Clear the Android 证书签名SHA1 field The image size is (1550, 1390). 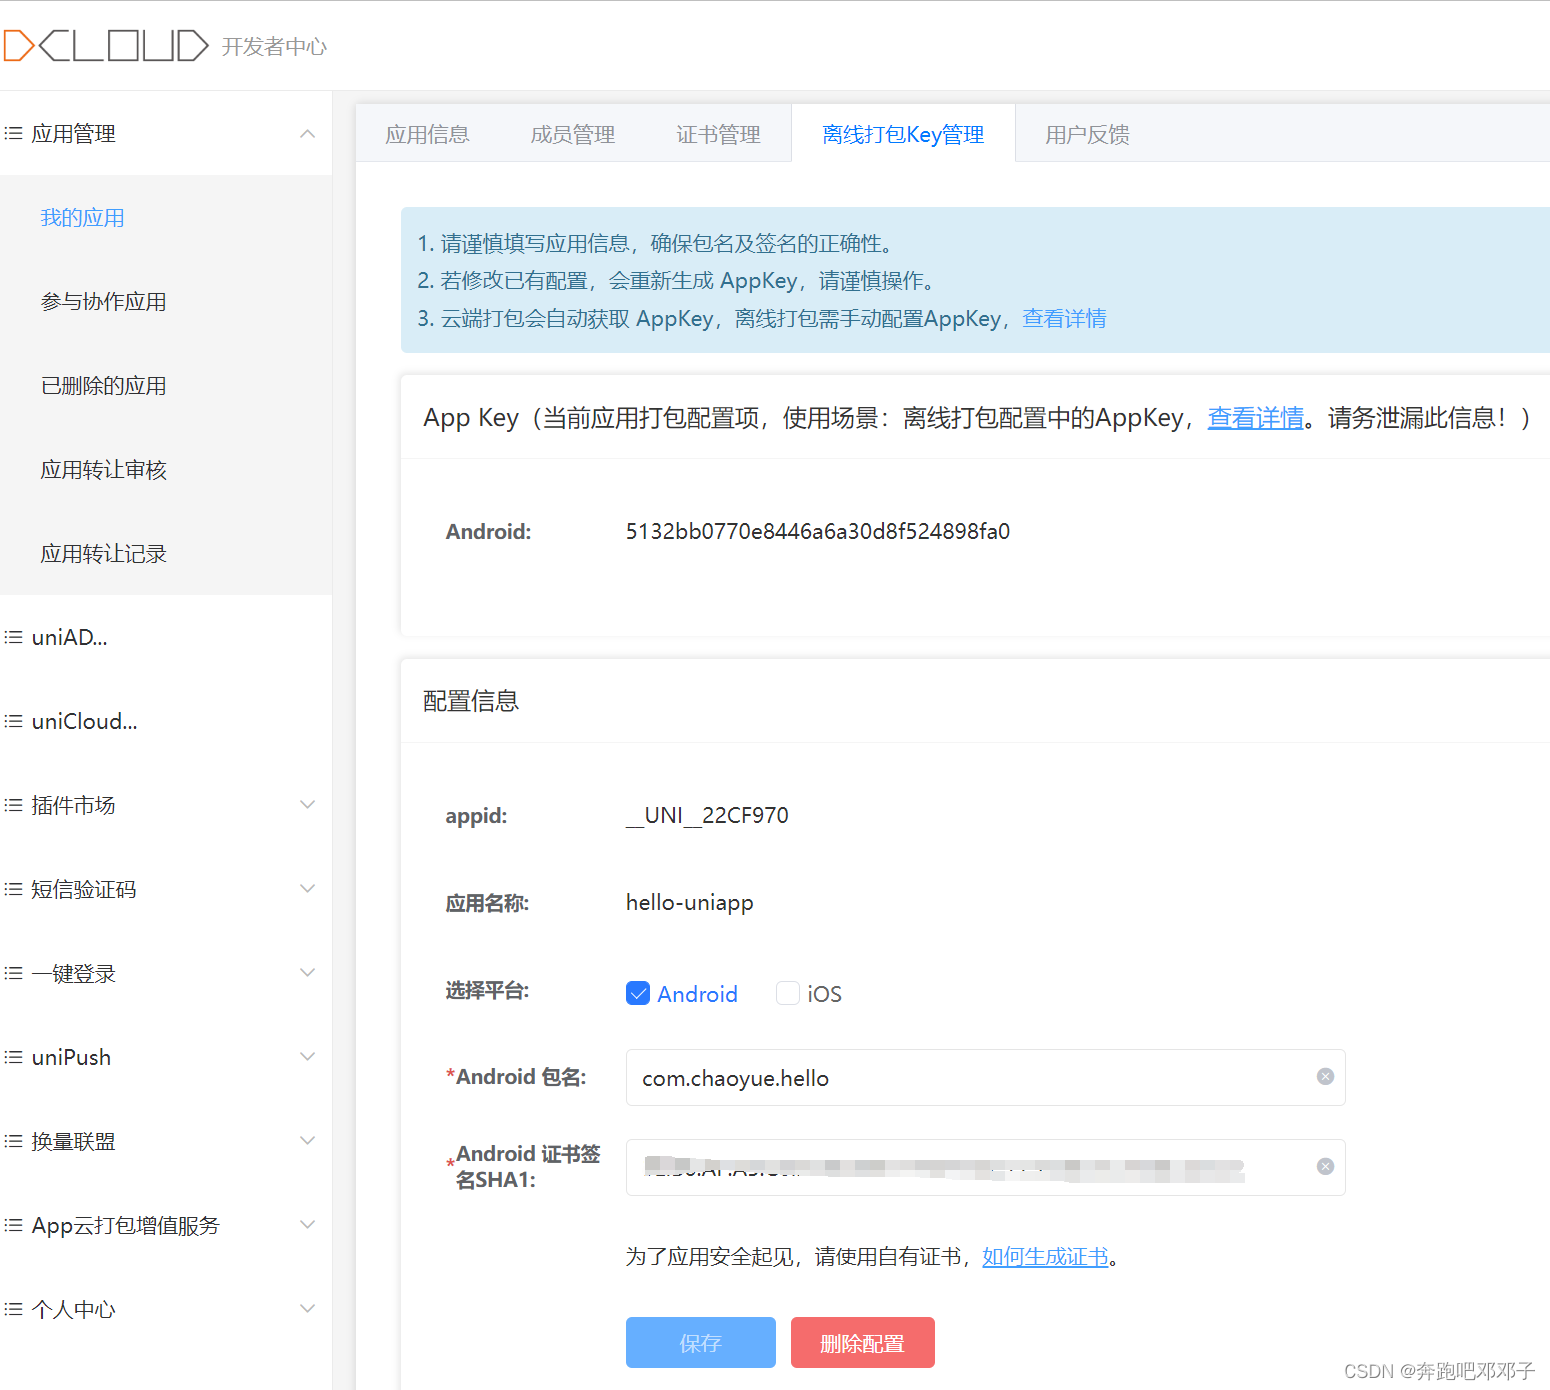pos(1325,1165)
